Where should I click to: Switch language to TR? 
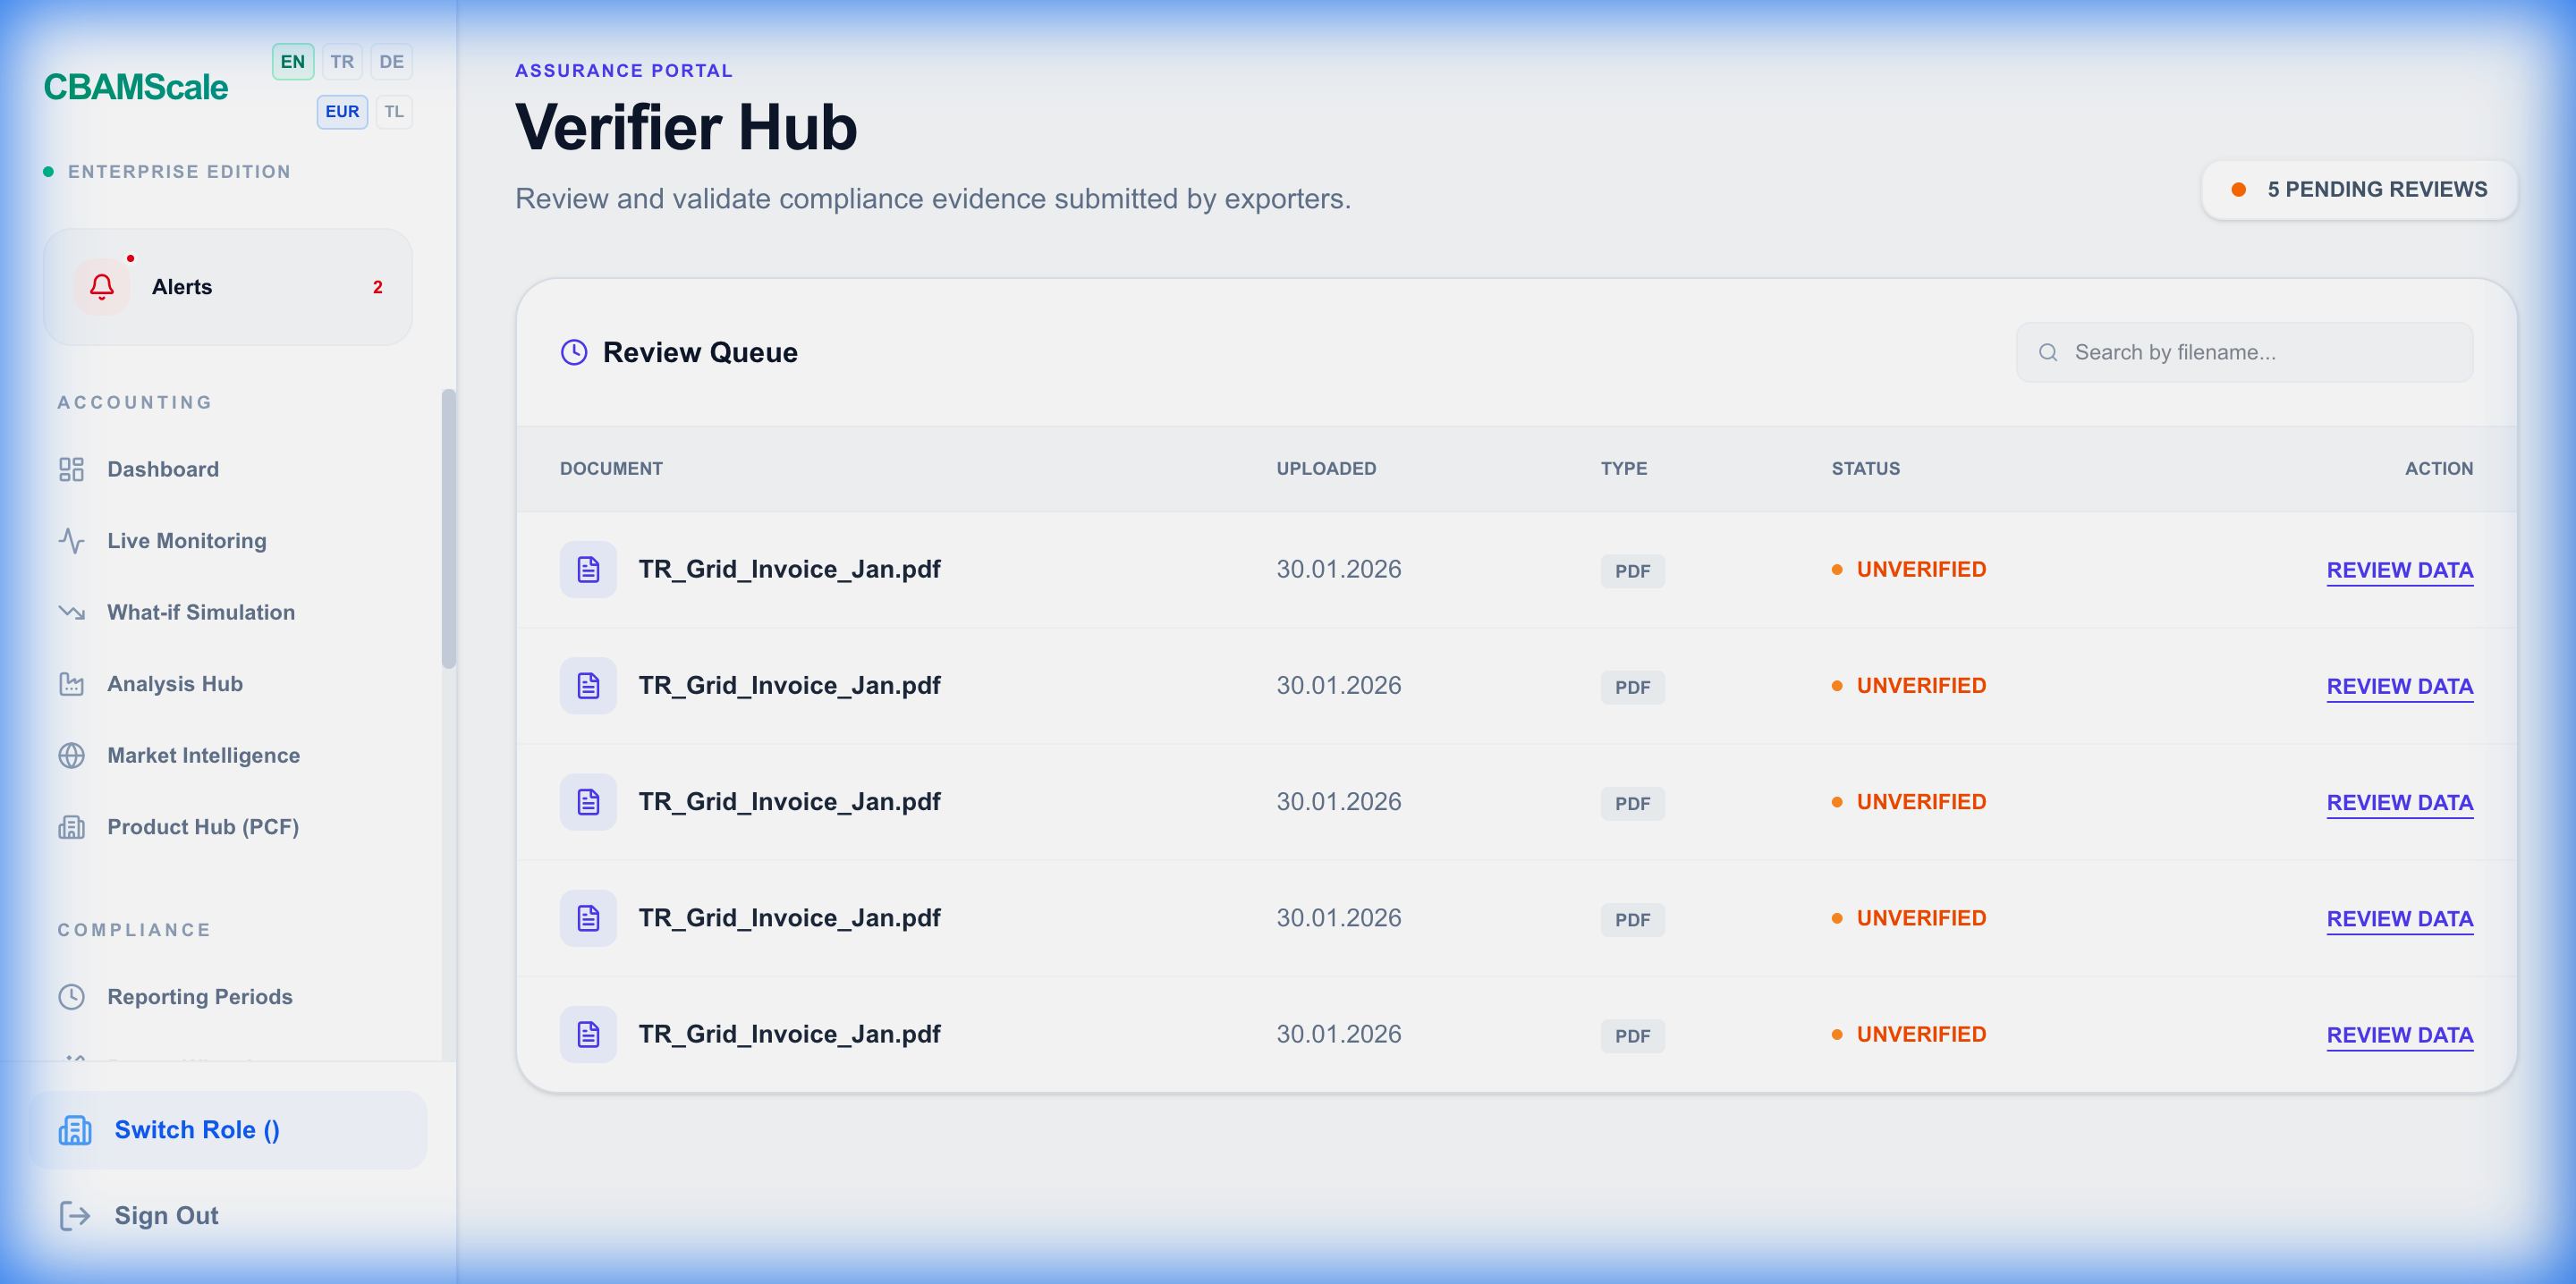[x=342, y=61]
